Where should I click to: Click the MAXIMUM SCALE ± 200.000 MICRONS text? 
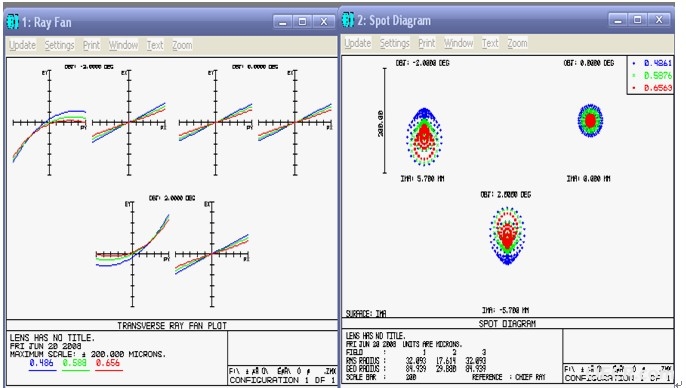click(88, 354)
